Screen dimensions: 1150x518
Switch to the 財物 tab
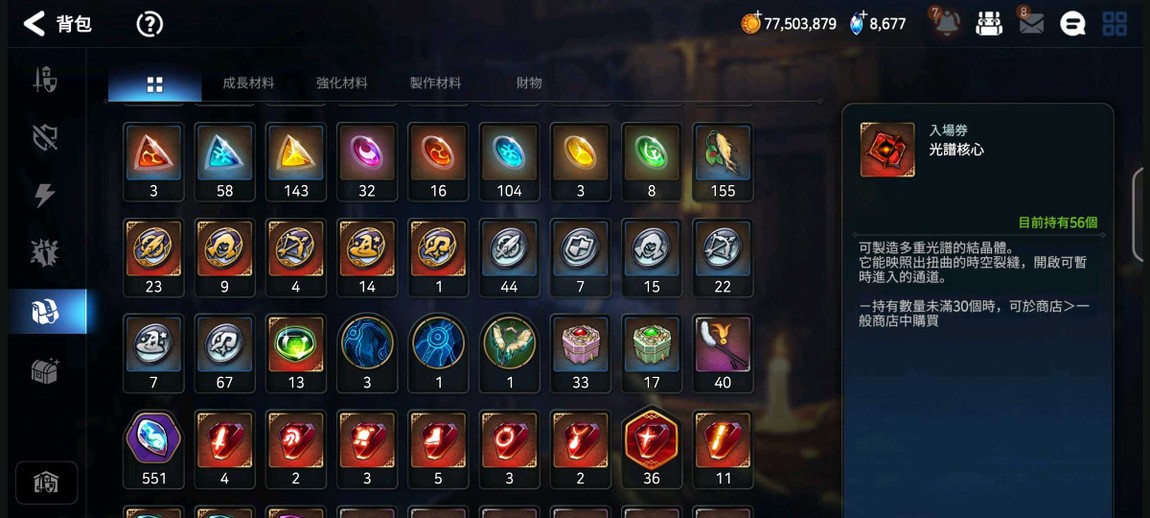(x=530, y=84)
